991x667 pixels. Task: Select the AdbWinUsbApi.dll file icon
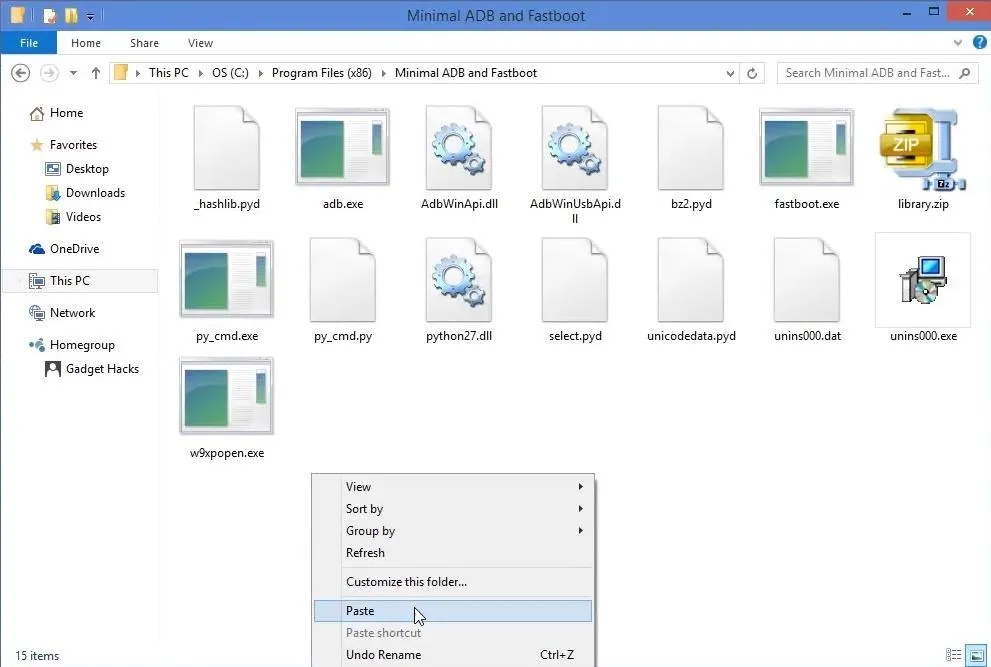575,148
